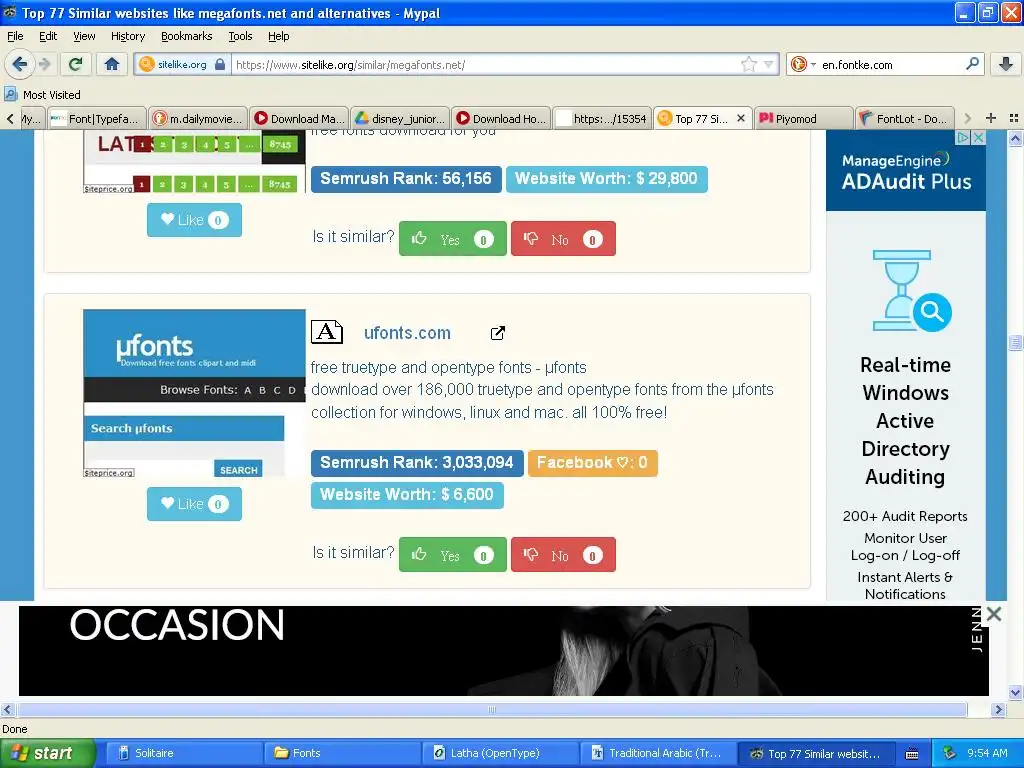The height and width of the screenshot is (768, 1024).
Task: Switch to the Download Ma... tab
Action: click(299, 118)
